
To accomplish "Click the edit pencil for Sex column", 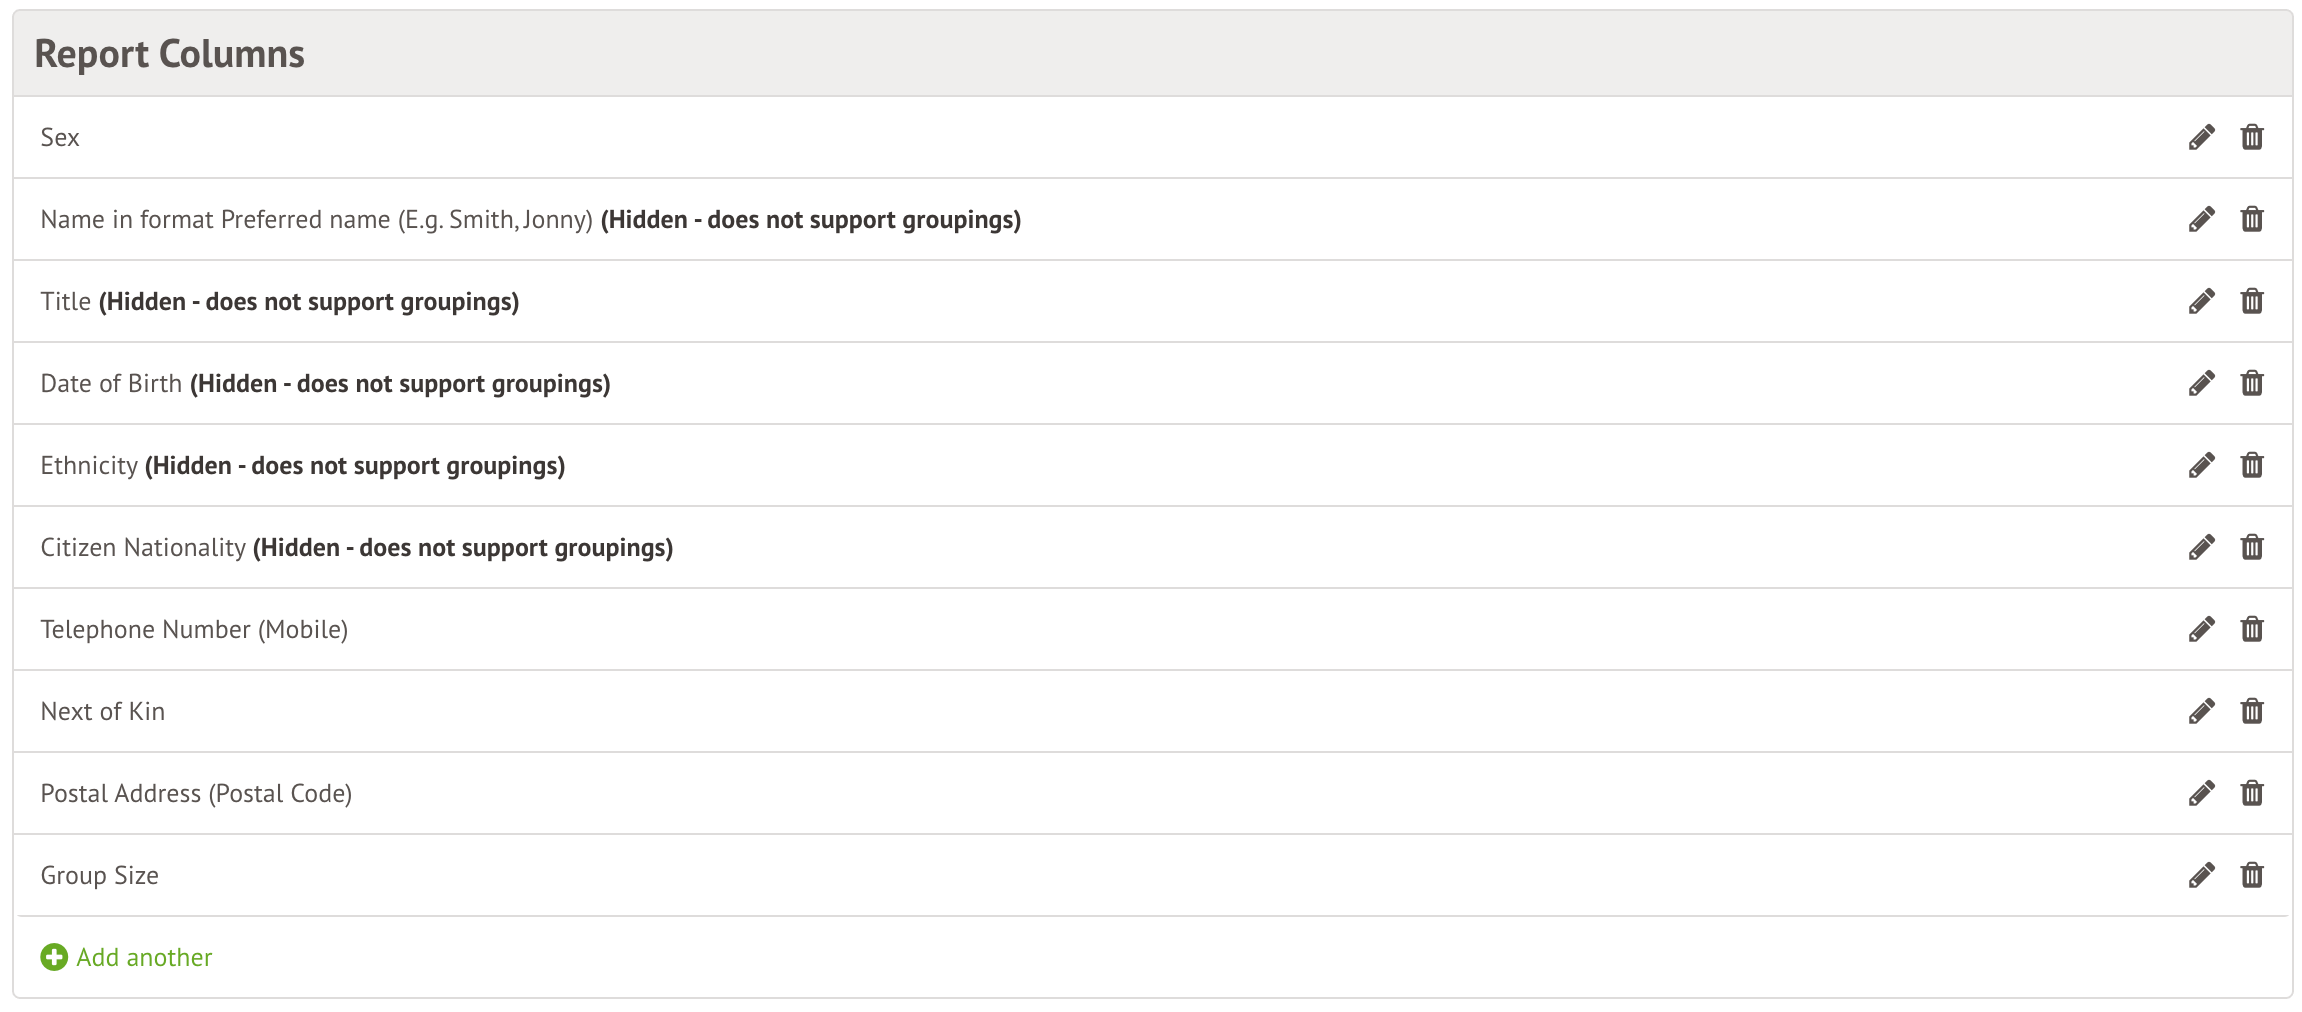I will [2201, 137].
